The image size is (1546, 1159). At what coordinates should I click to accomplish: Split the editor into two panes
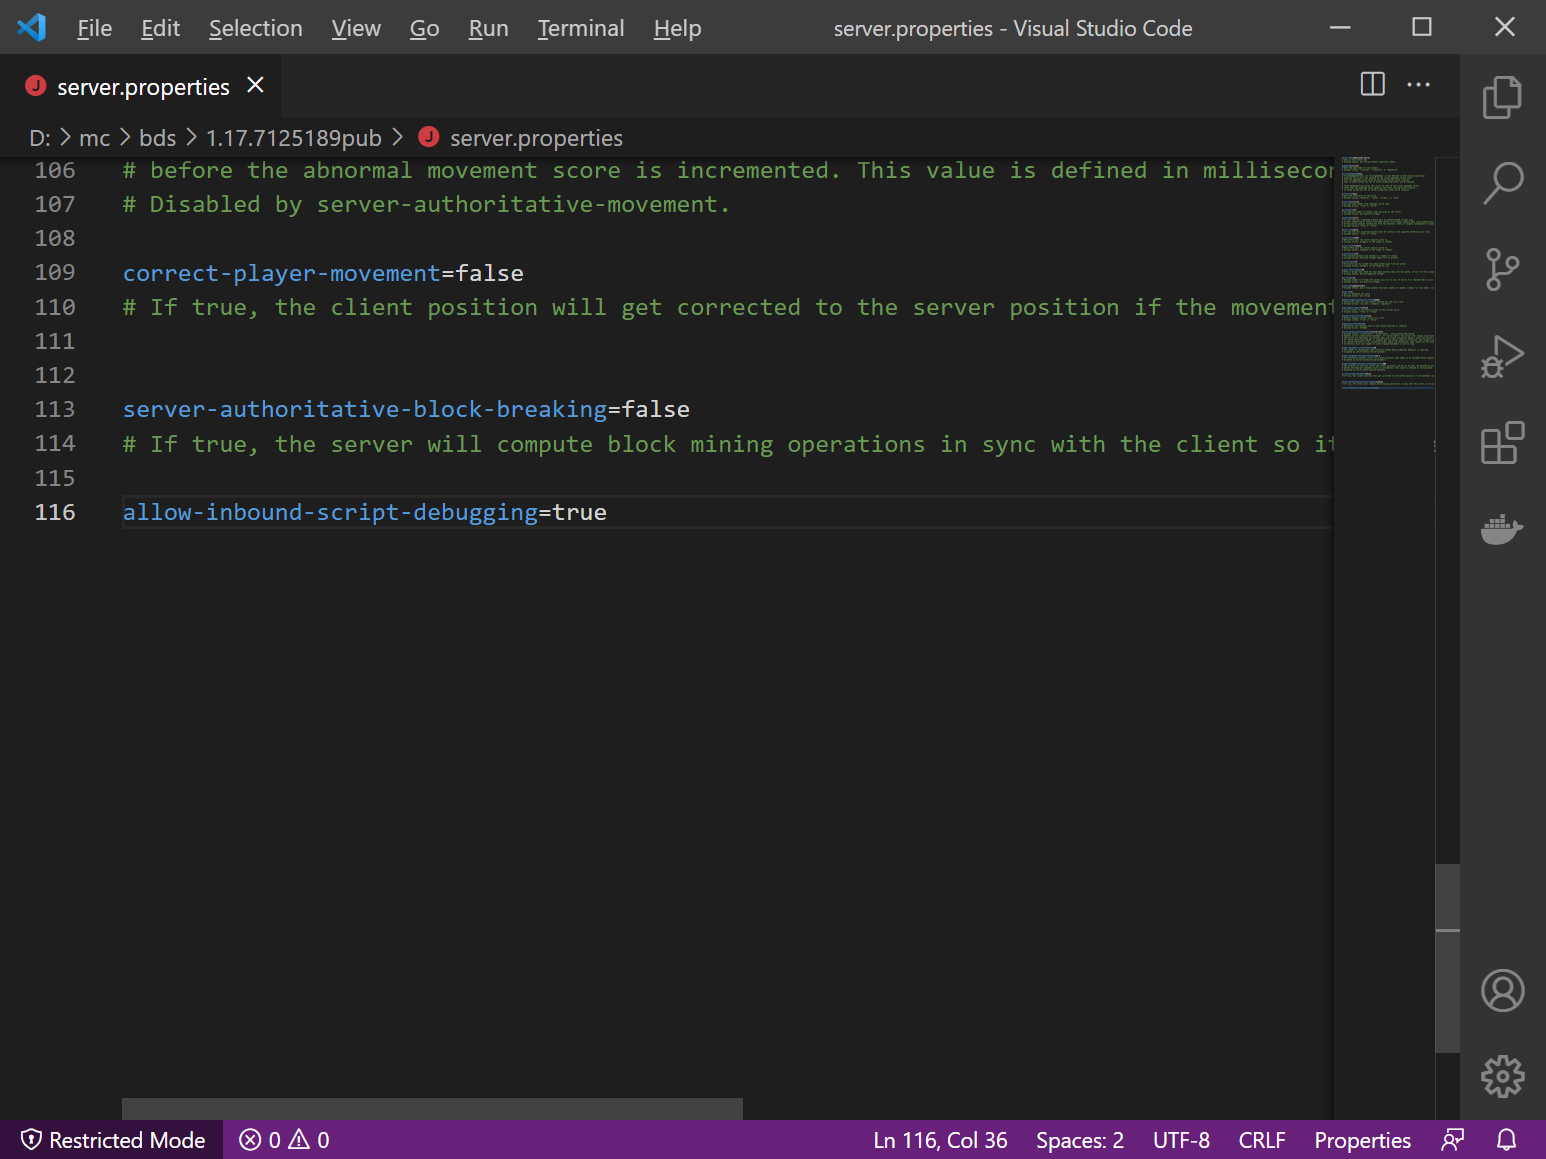(1371, 84)
